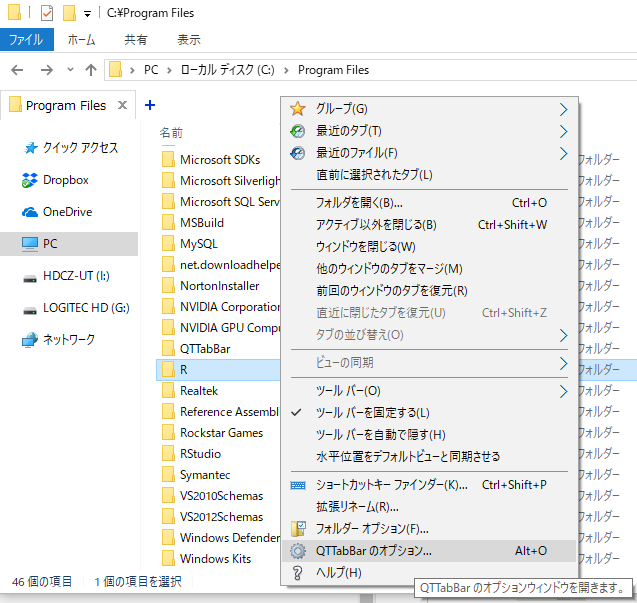Click ローカル ディスク (C:) in the breadcrumb

[x=228, y=70]
